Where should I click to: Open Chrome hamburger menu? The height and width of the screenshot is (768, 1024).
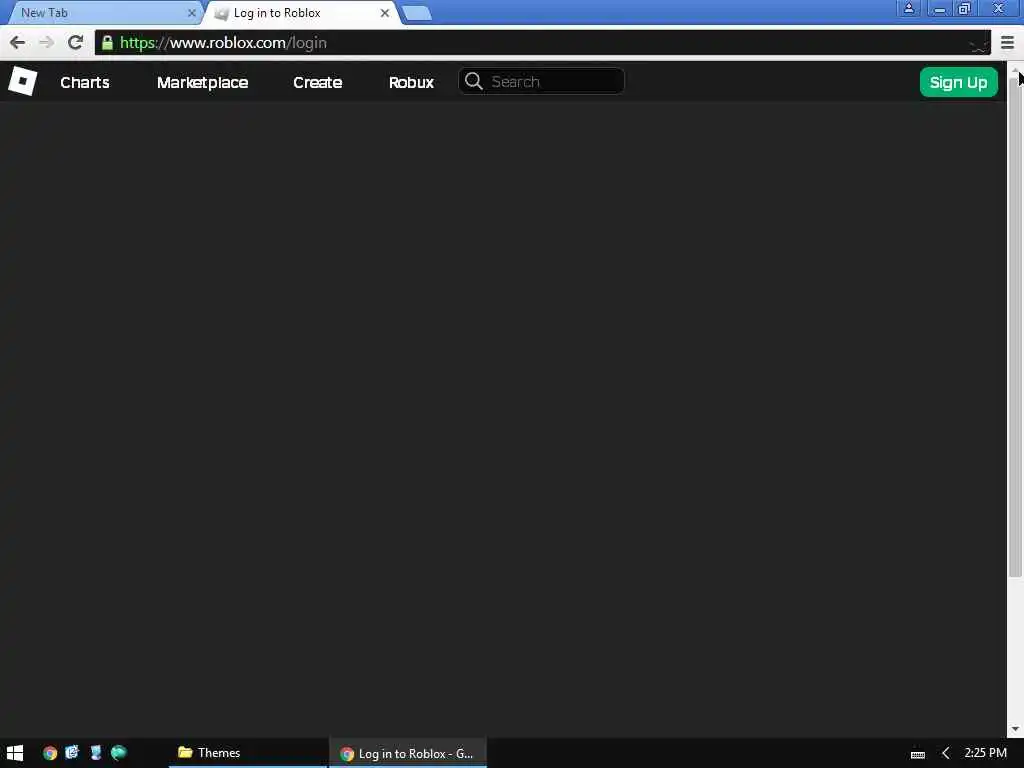click(x=1008, y=43)
